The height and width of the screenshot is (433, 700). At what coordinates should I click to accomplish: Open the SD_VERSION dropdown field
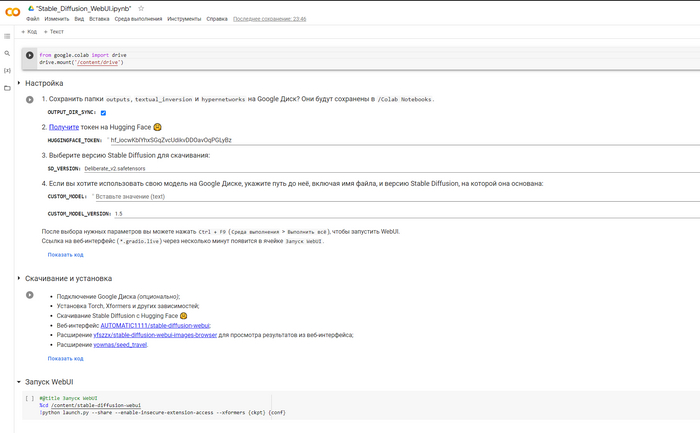pyautogui.click(x=392, y=168)
